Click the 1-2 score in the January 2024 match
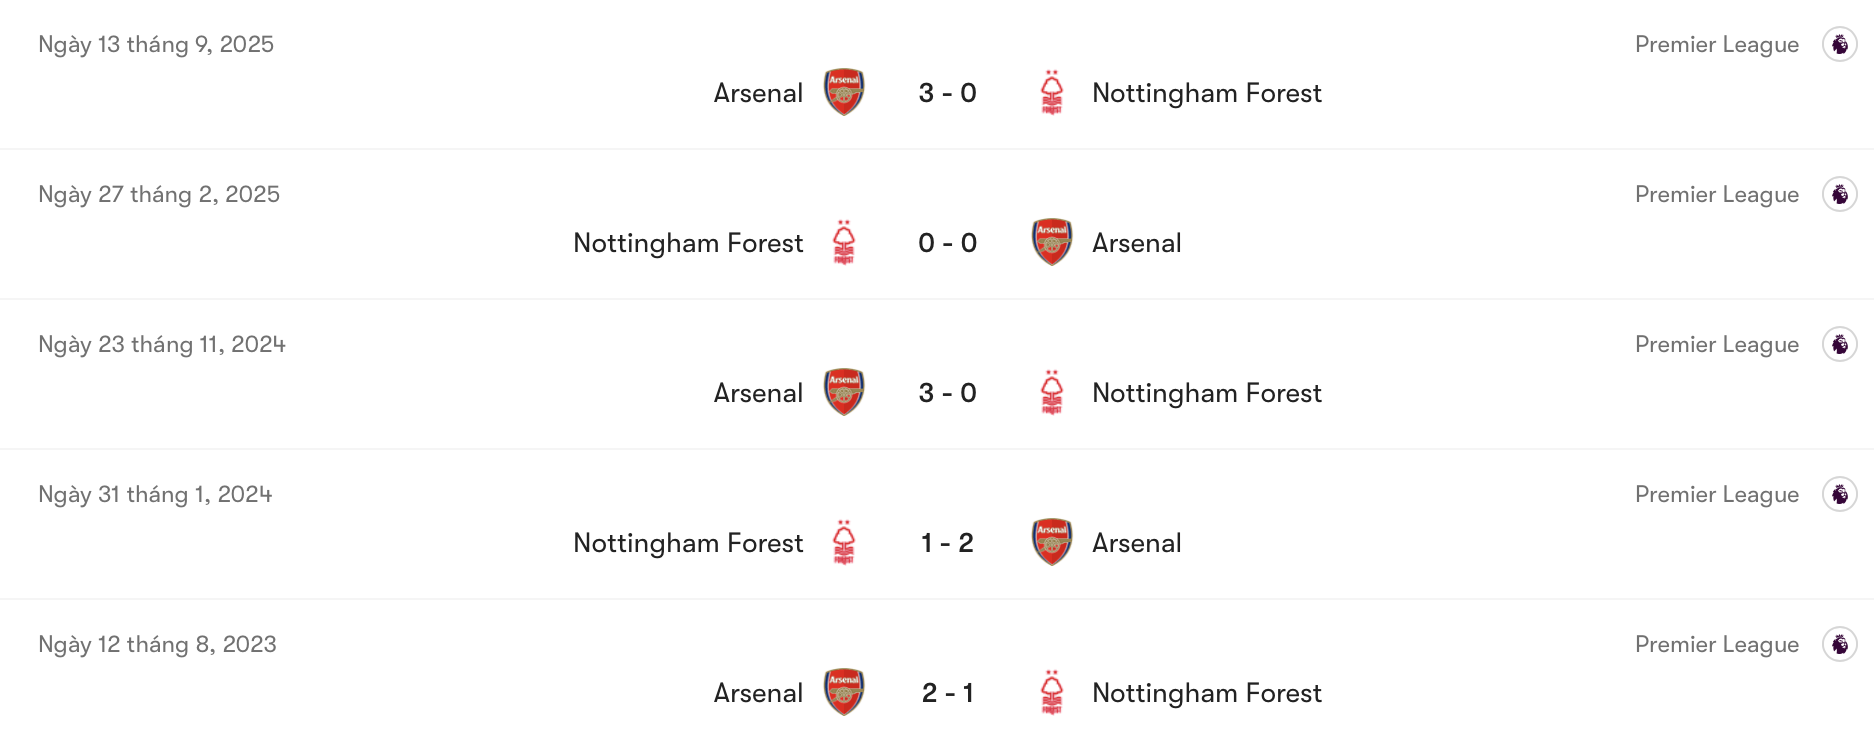Viewport: 1874px width, 748px height. pyautogui.click(x=947, y=542)
